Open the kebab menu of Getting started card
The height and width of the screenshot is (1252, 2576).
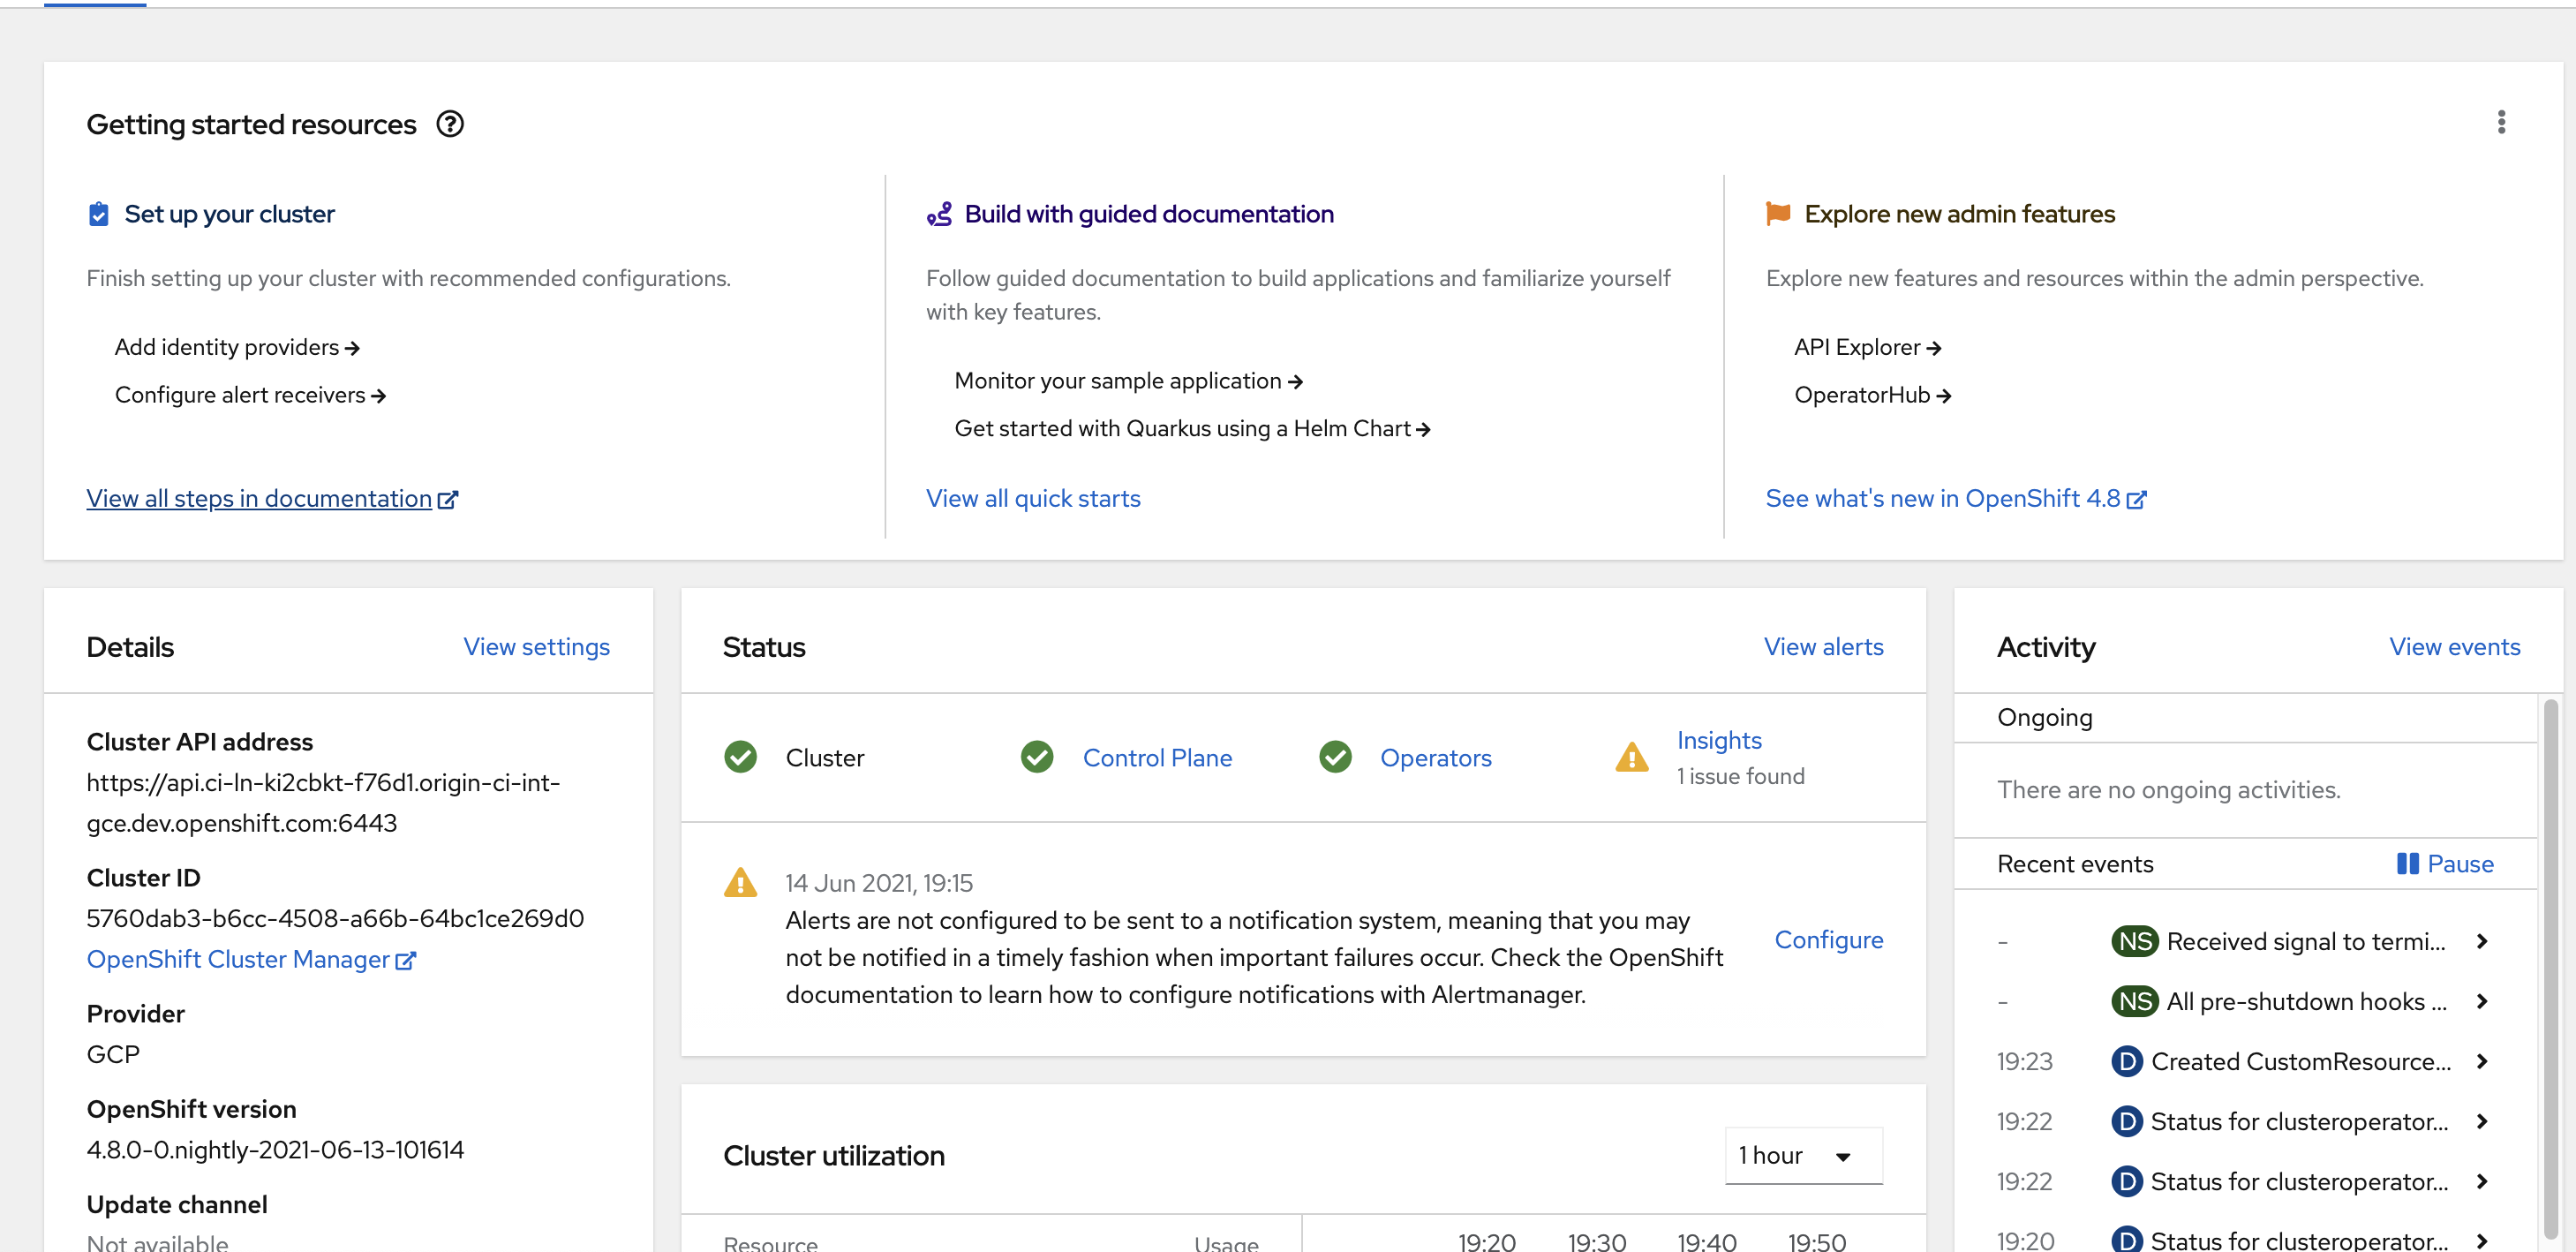2500,122
